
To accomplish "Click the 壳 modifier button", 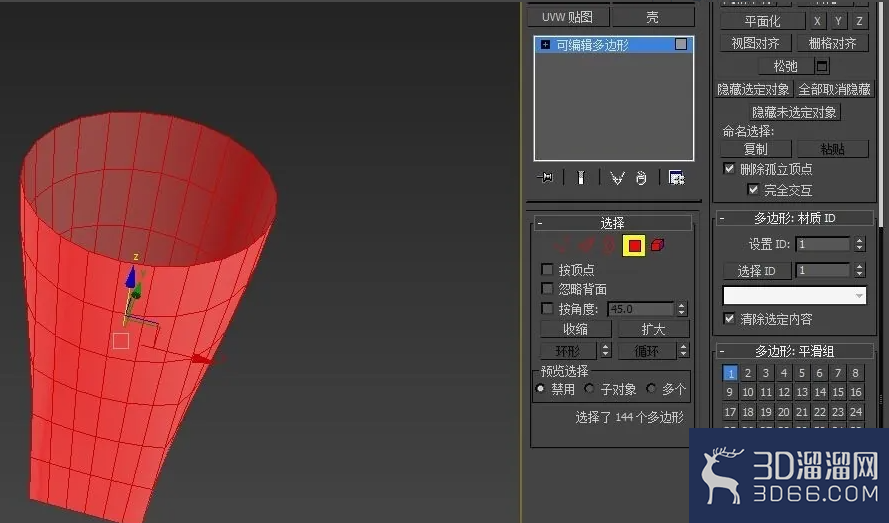I will 653,17.
